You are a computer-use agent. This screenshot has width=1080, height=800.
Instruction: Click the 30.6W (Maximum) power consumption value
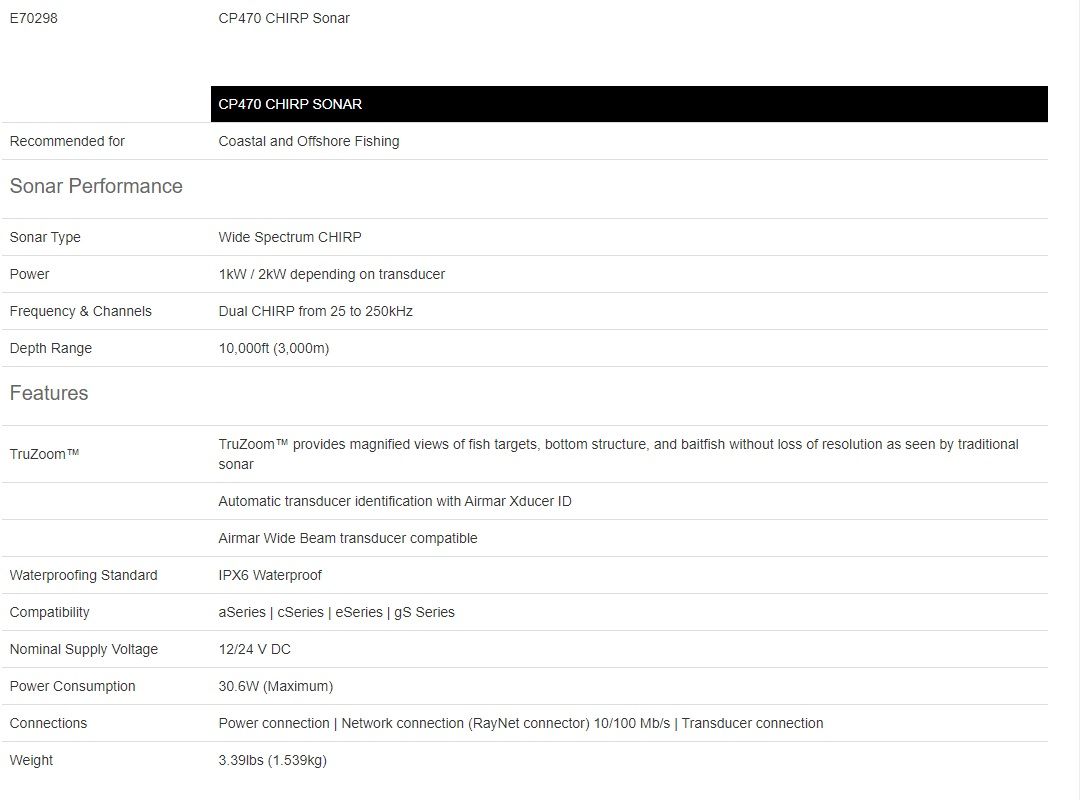(x=276, y=686)
